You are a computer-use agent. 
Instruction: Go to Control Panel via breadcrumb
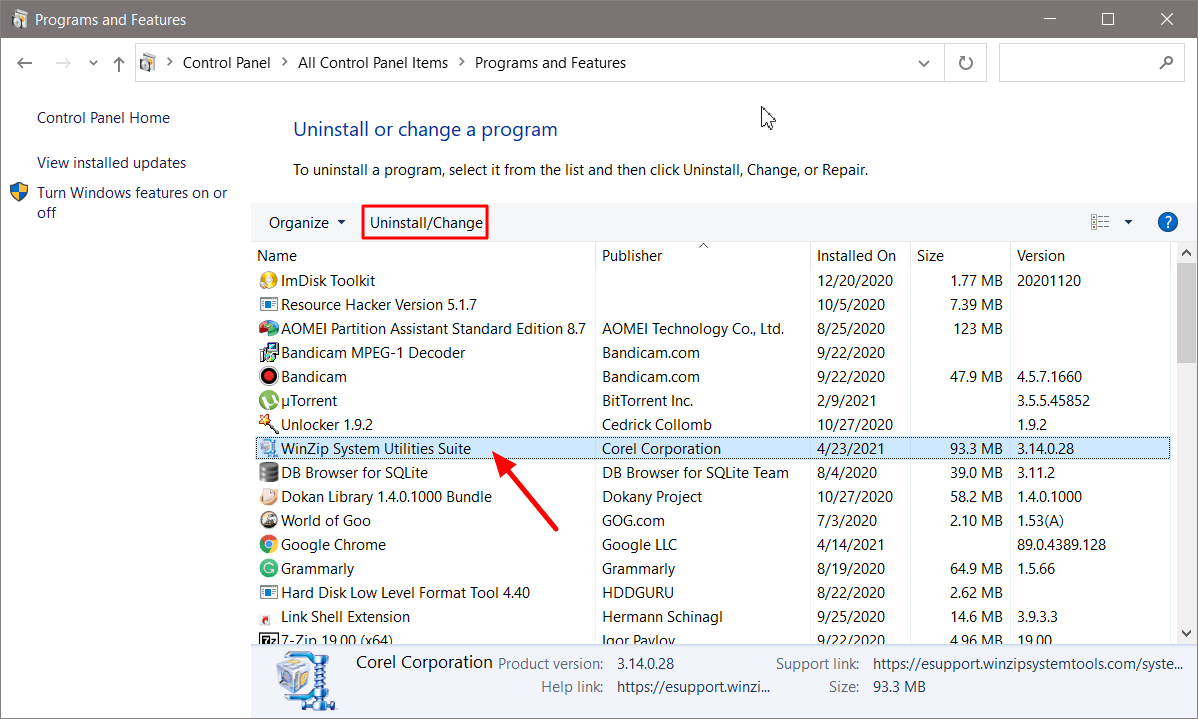227,62
